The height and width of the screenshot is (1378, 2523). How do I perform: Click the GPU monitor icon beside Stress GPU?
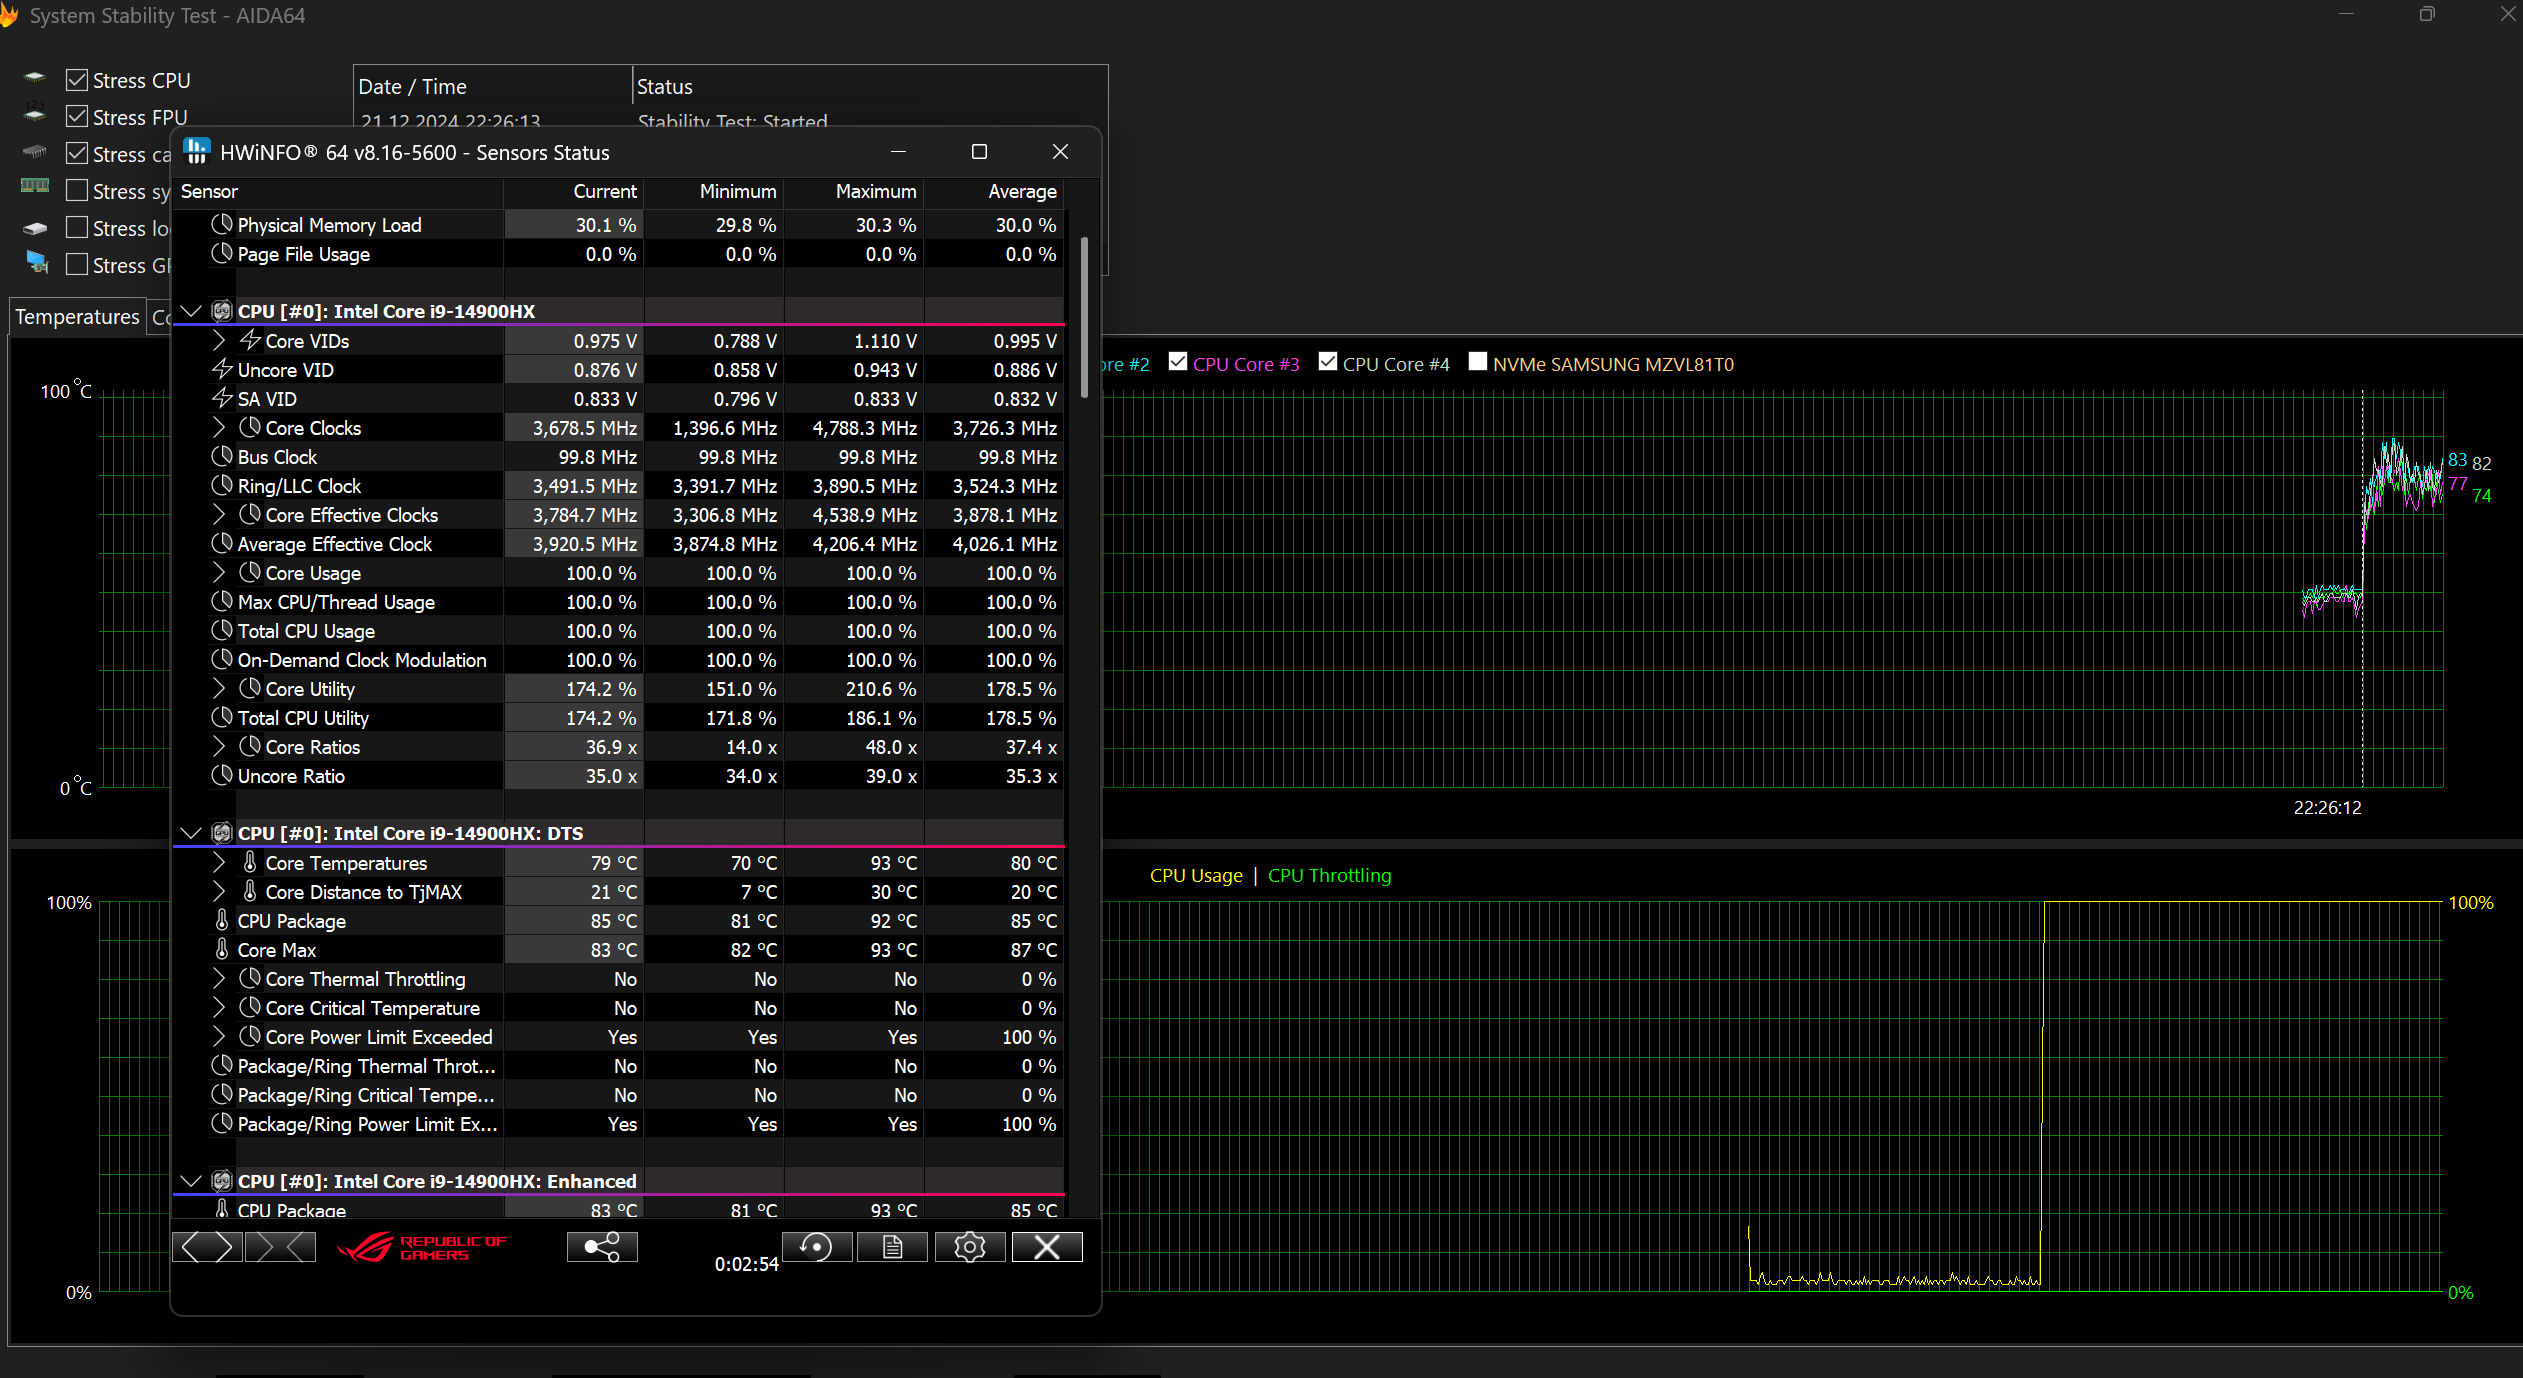pyautogui.click(x=37, y=263)
